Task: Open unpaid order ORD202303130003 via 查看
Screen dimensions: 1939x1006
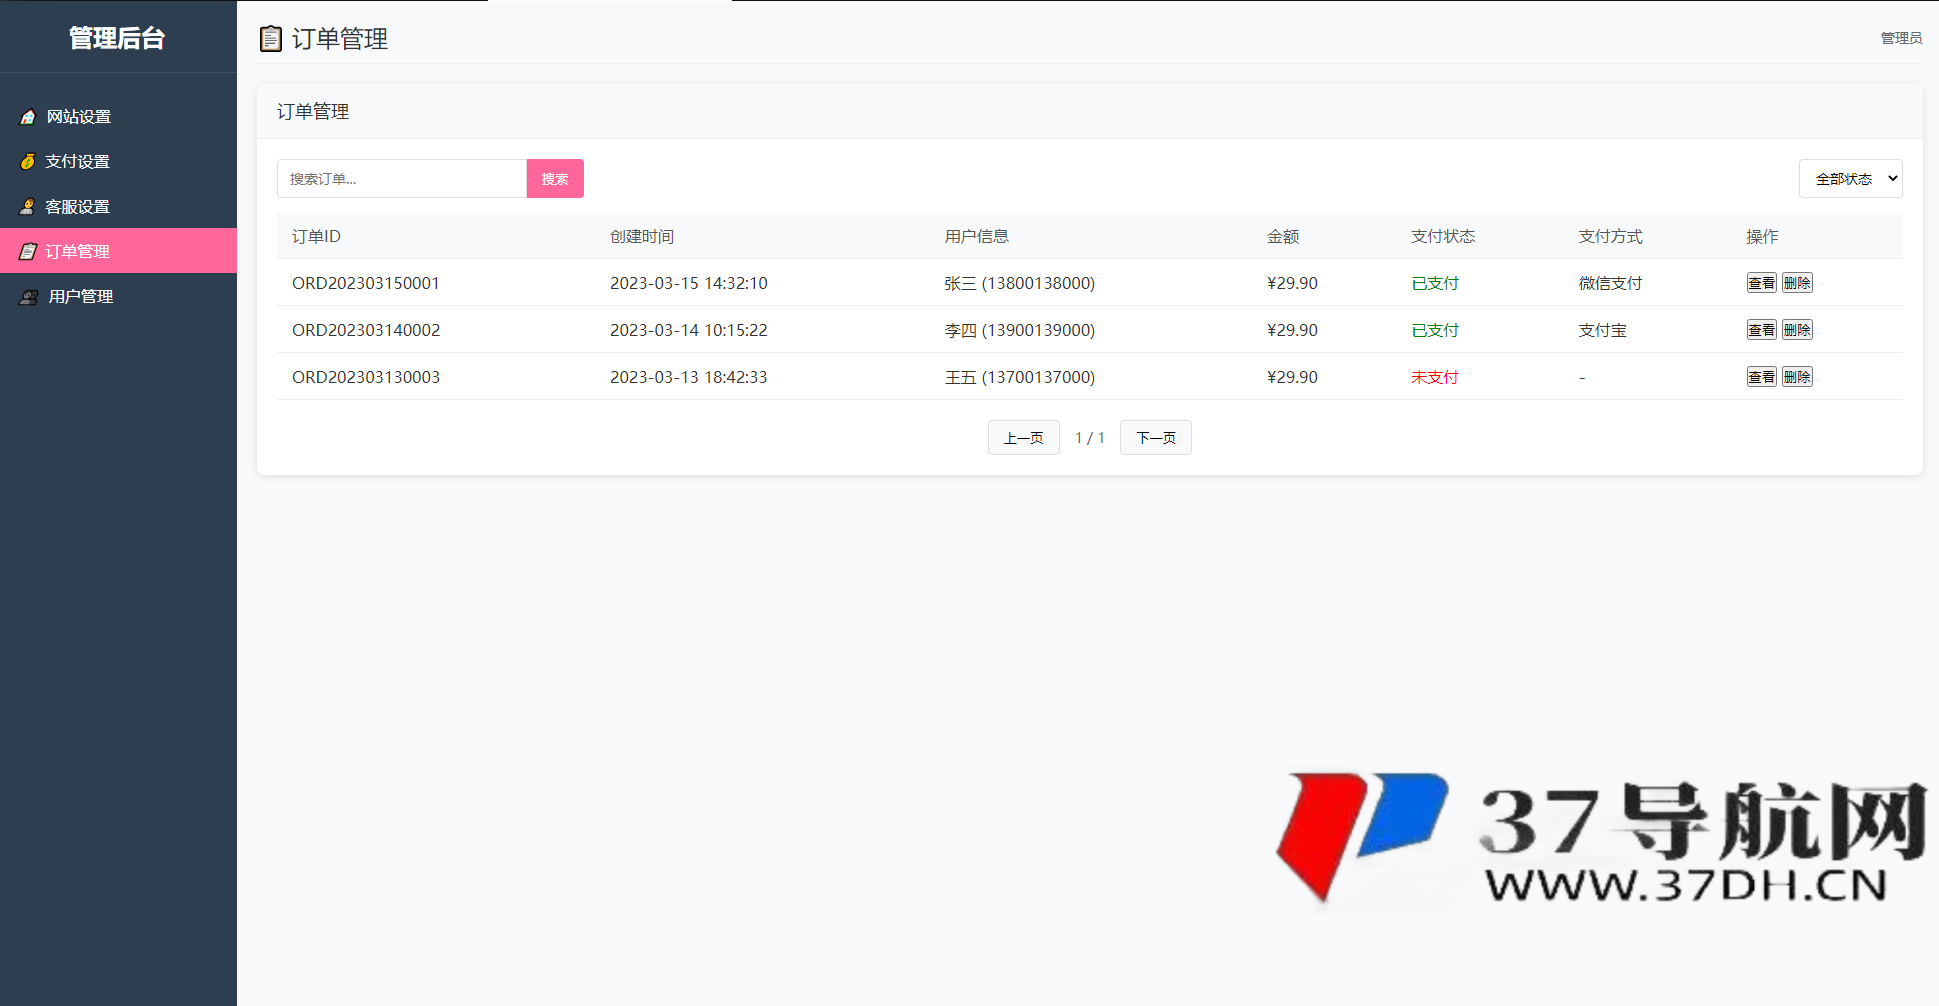Action: click(1761, 377)
